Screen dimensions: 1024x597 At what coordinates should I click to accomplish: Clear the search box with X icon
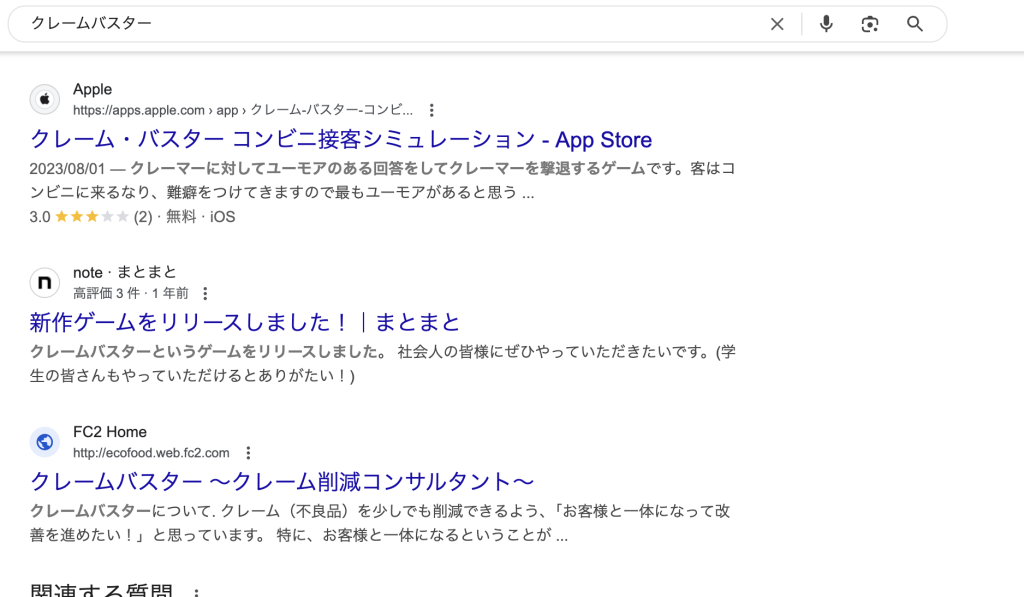(x=776, y=24)
